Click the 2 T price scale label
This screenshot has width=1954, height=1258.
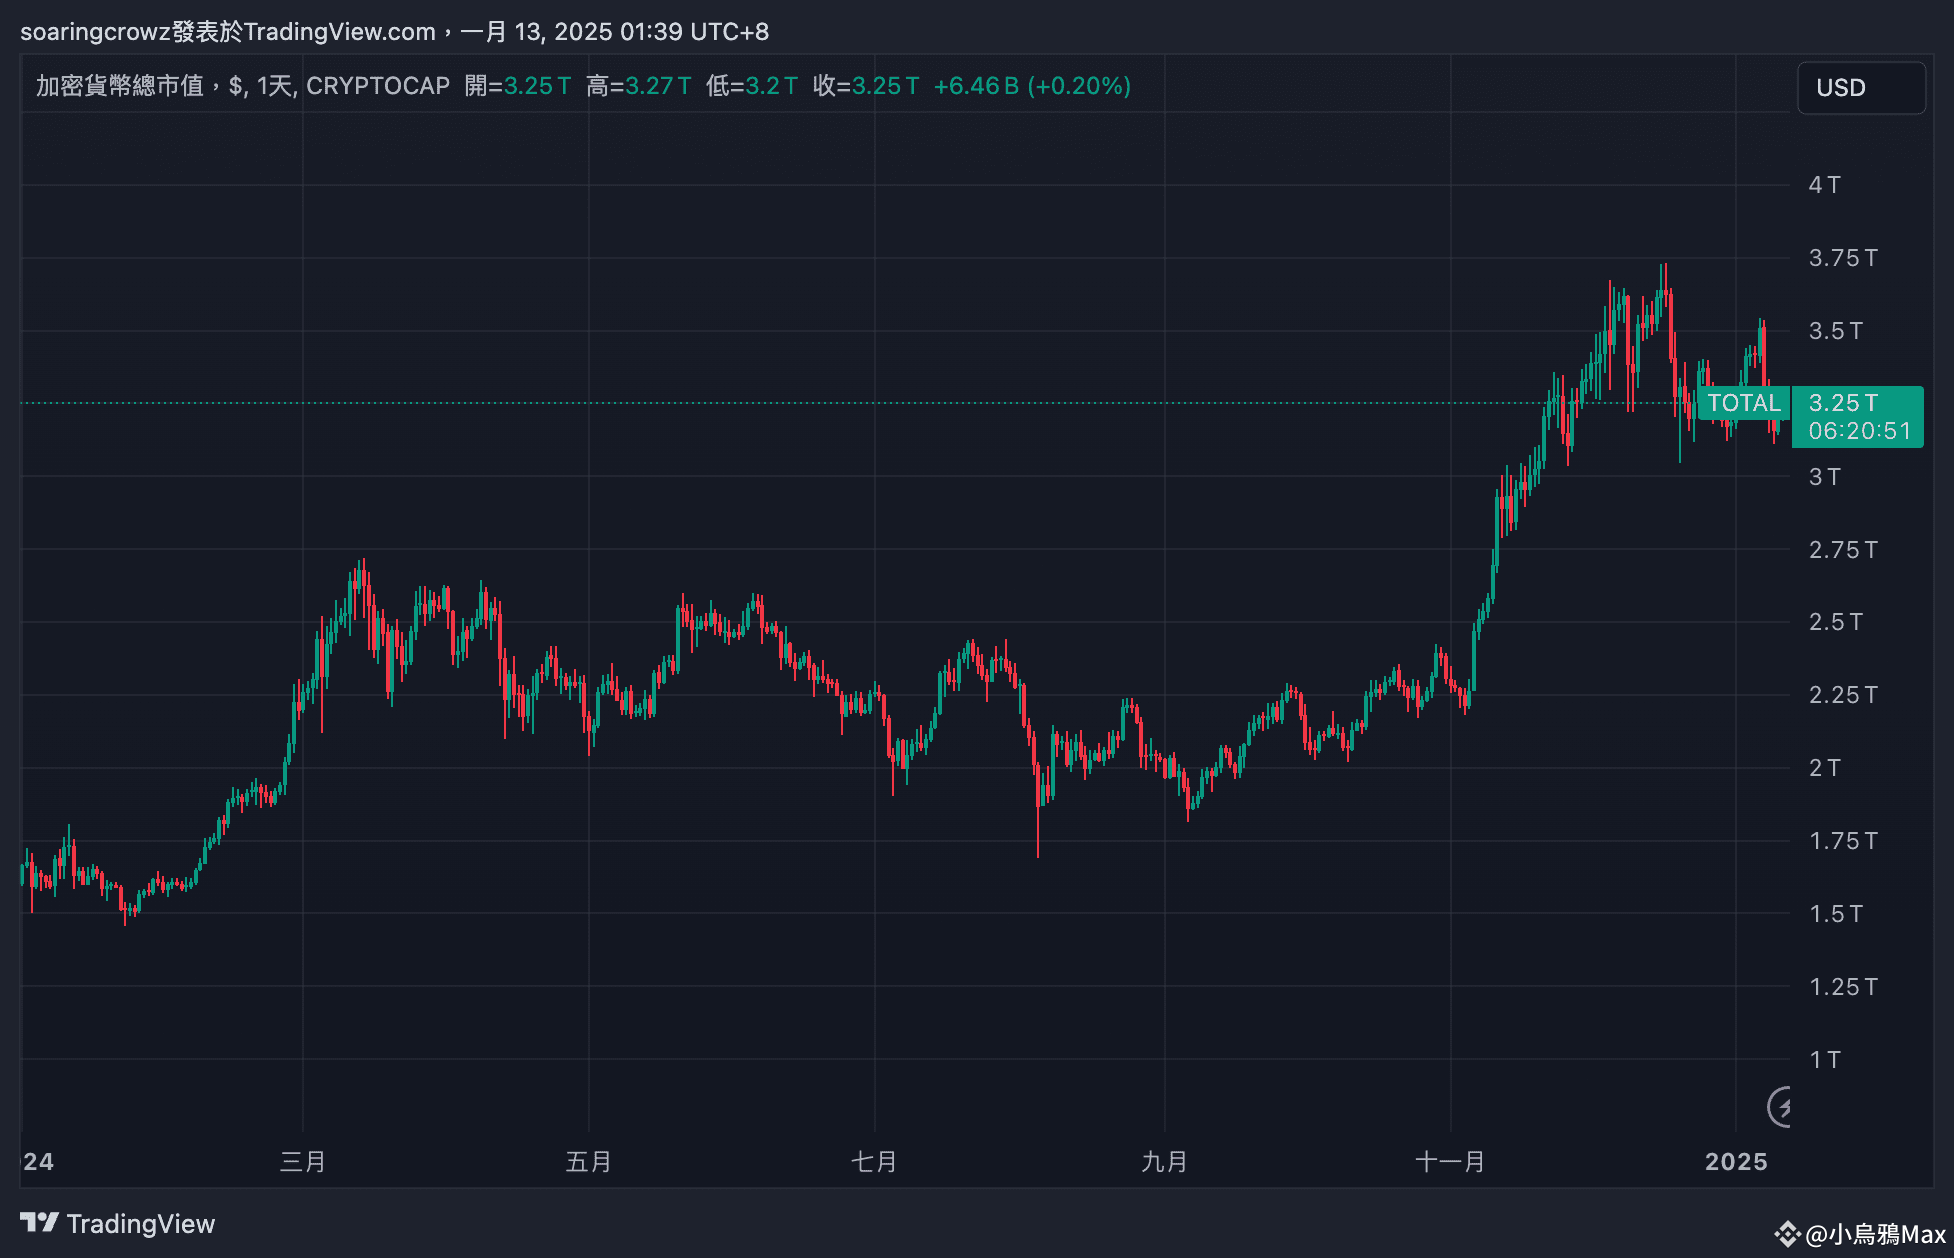[x=1824, y=768]
